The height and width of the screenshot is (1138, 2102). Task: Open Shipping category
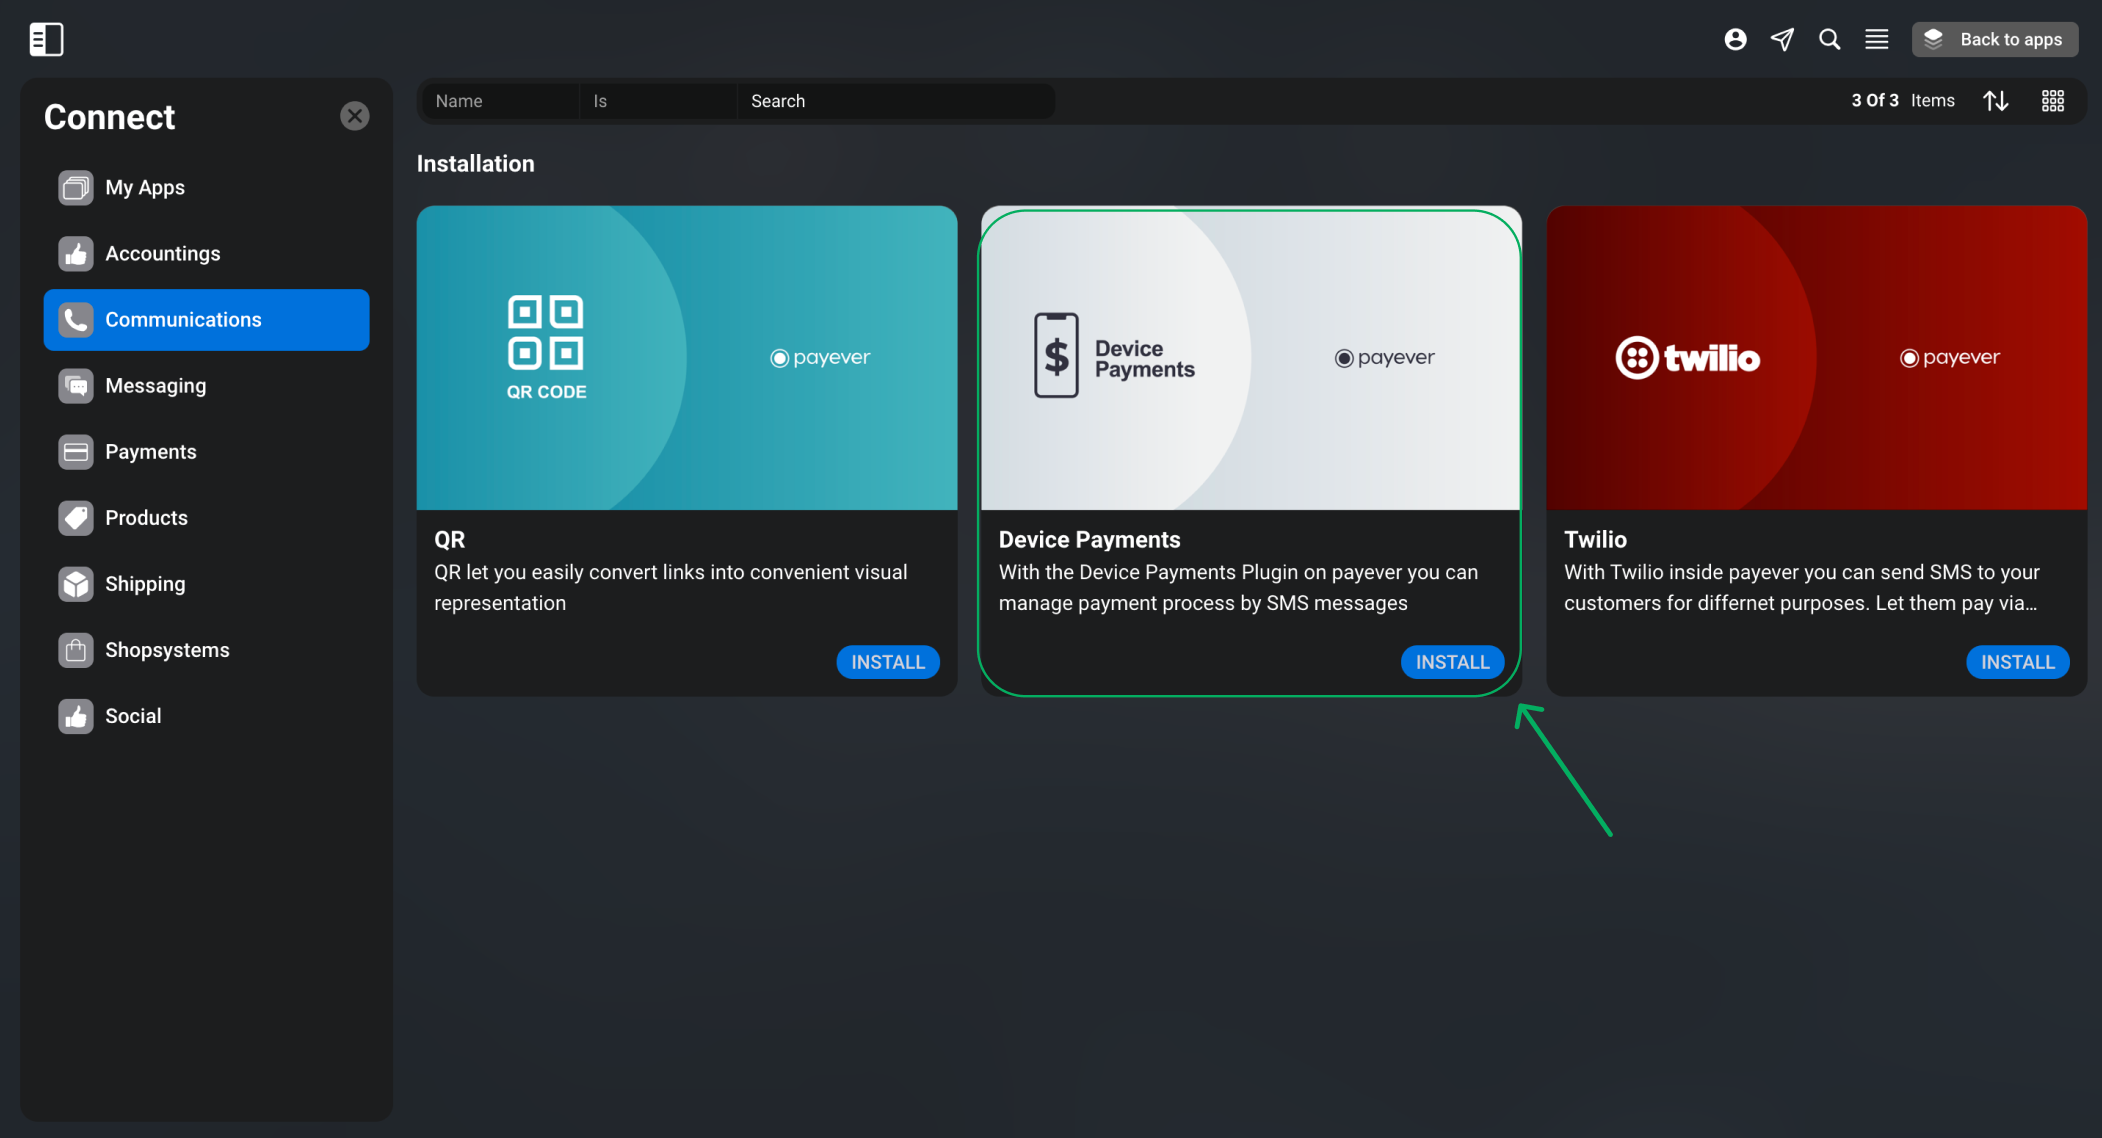point(206,584)
